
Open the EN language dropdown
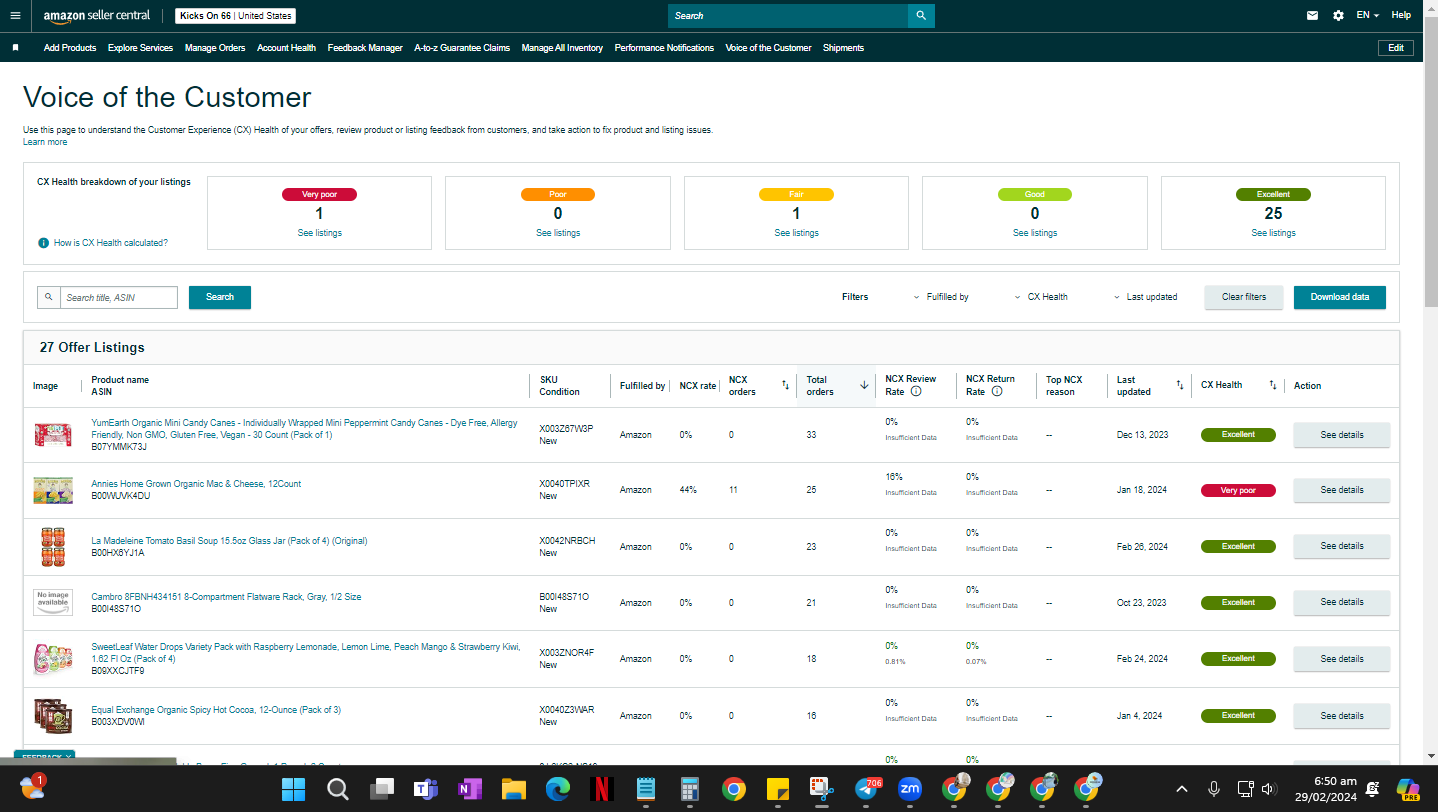pos(1368,15)
